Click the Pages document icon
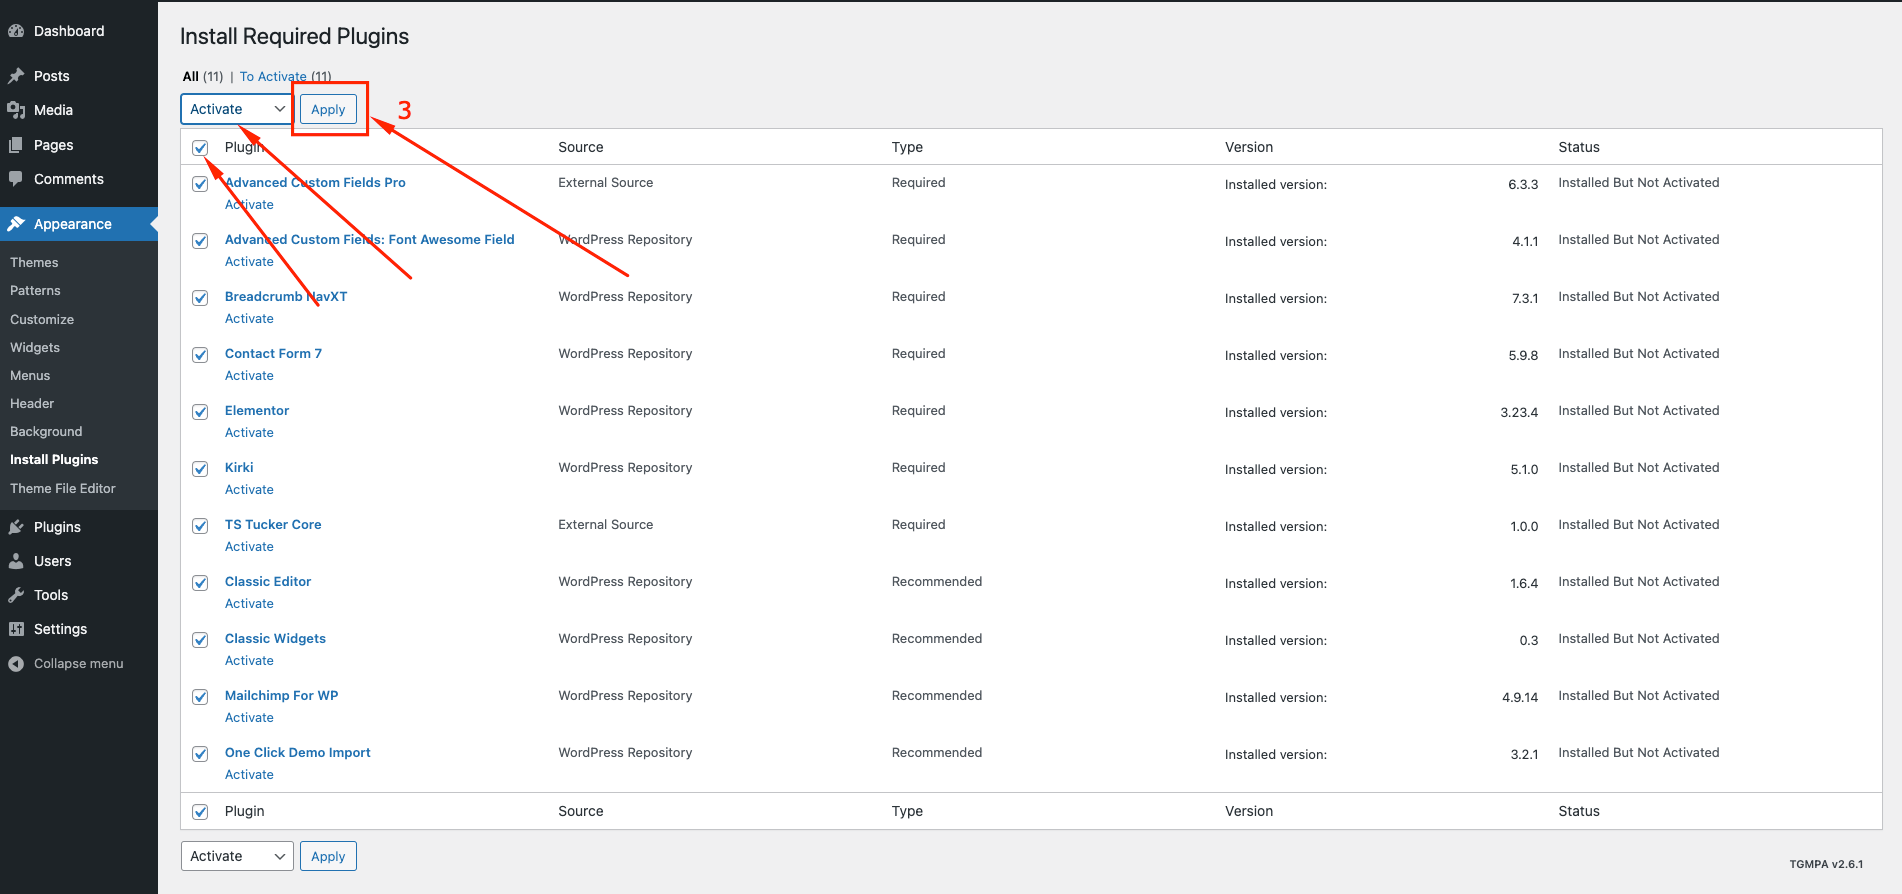The height and width of the screenshot is (894, 1902). (x=16, y=145)
